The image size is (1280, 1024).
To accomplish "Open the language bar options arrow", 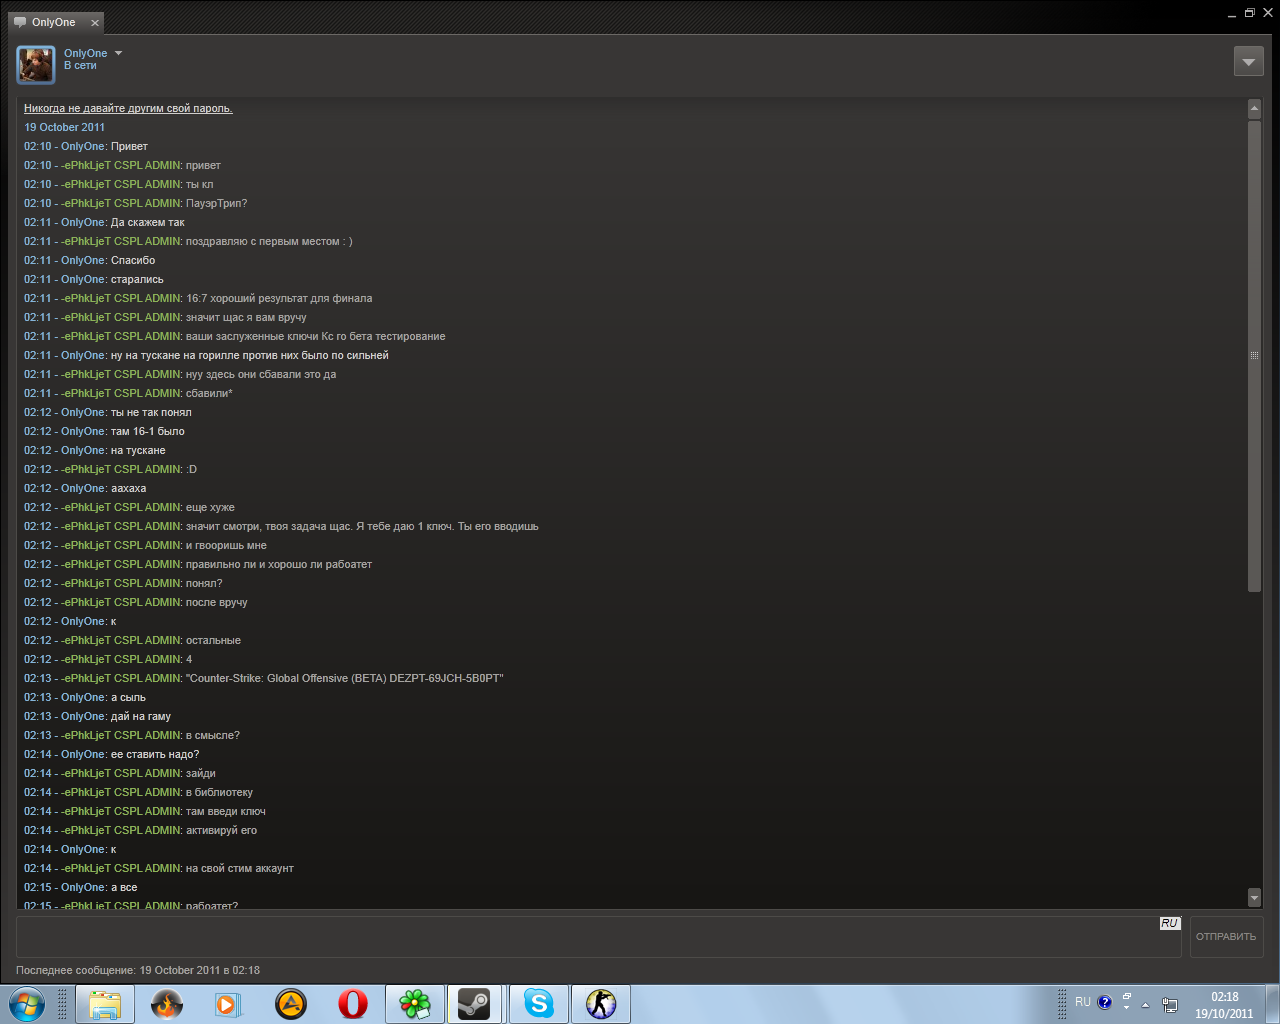I will click(x=1127, y=1008).
